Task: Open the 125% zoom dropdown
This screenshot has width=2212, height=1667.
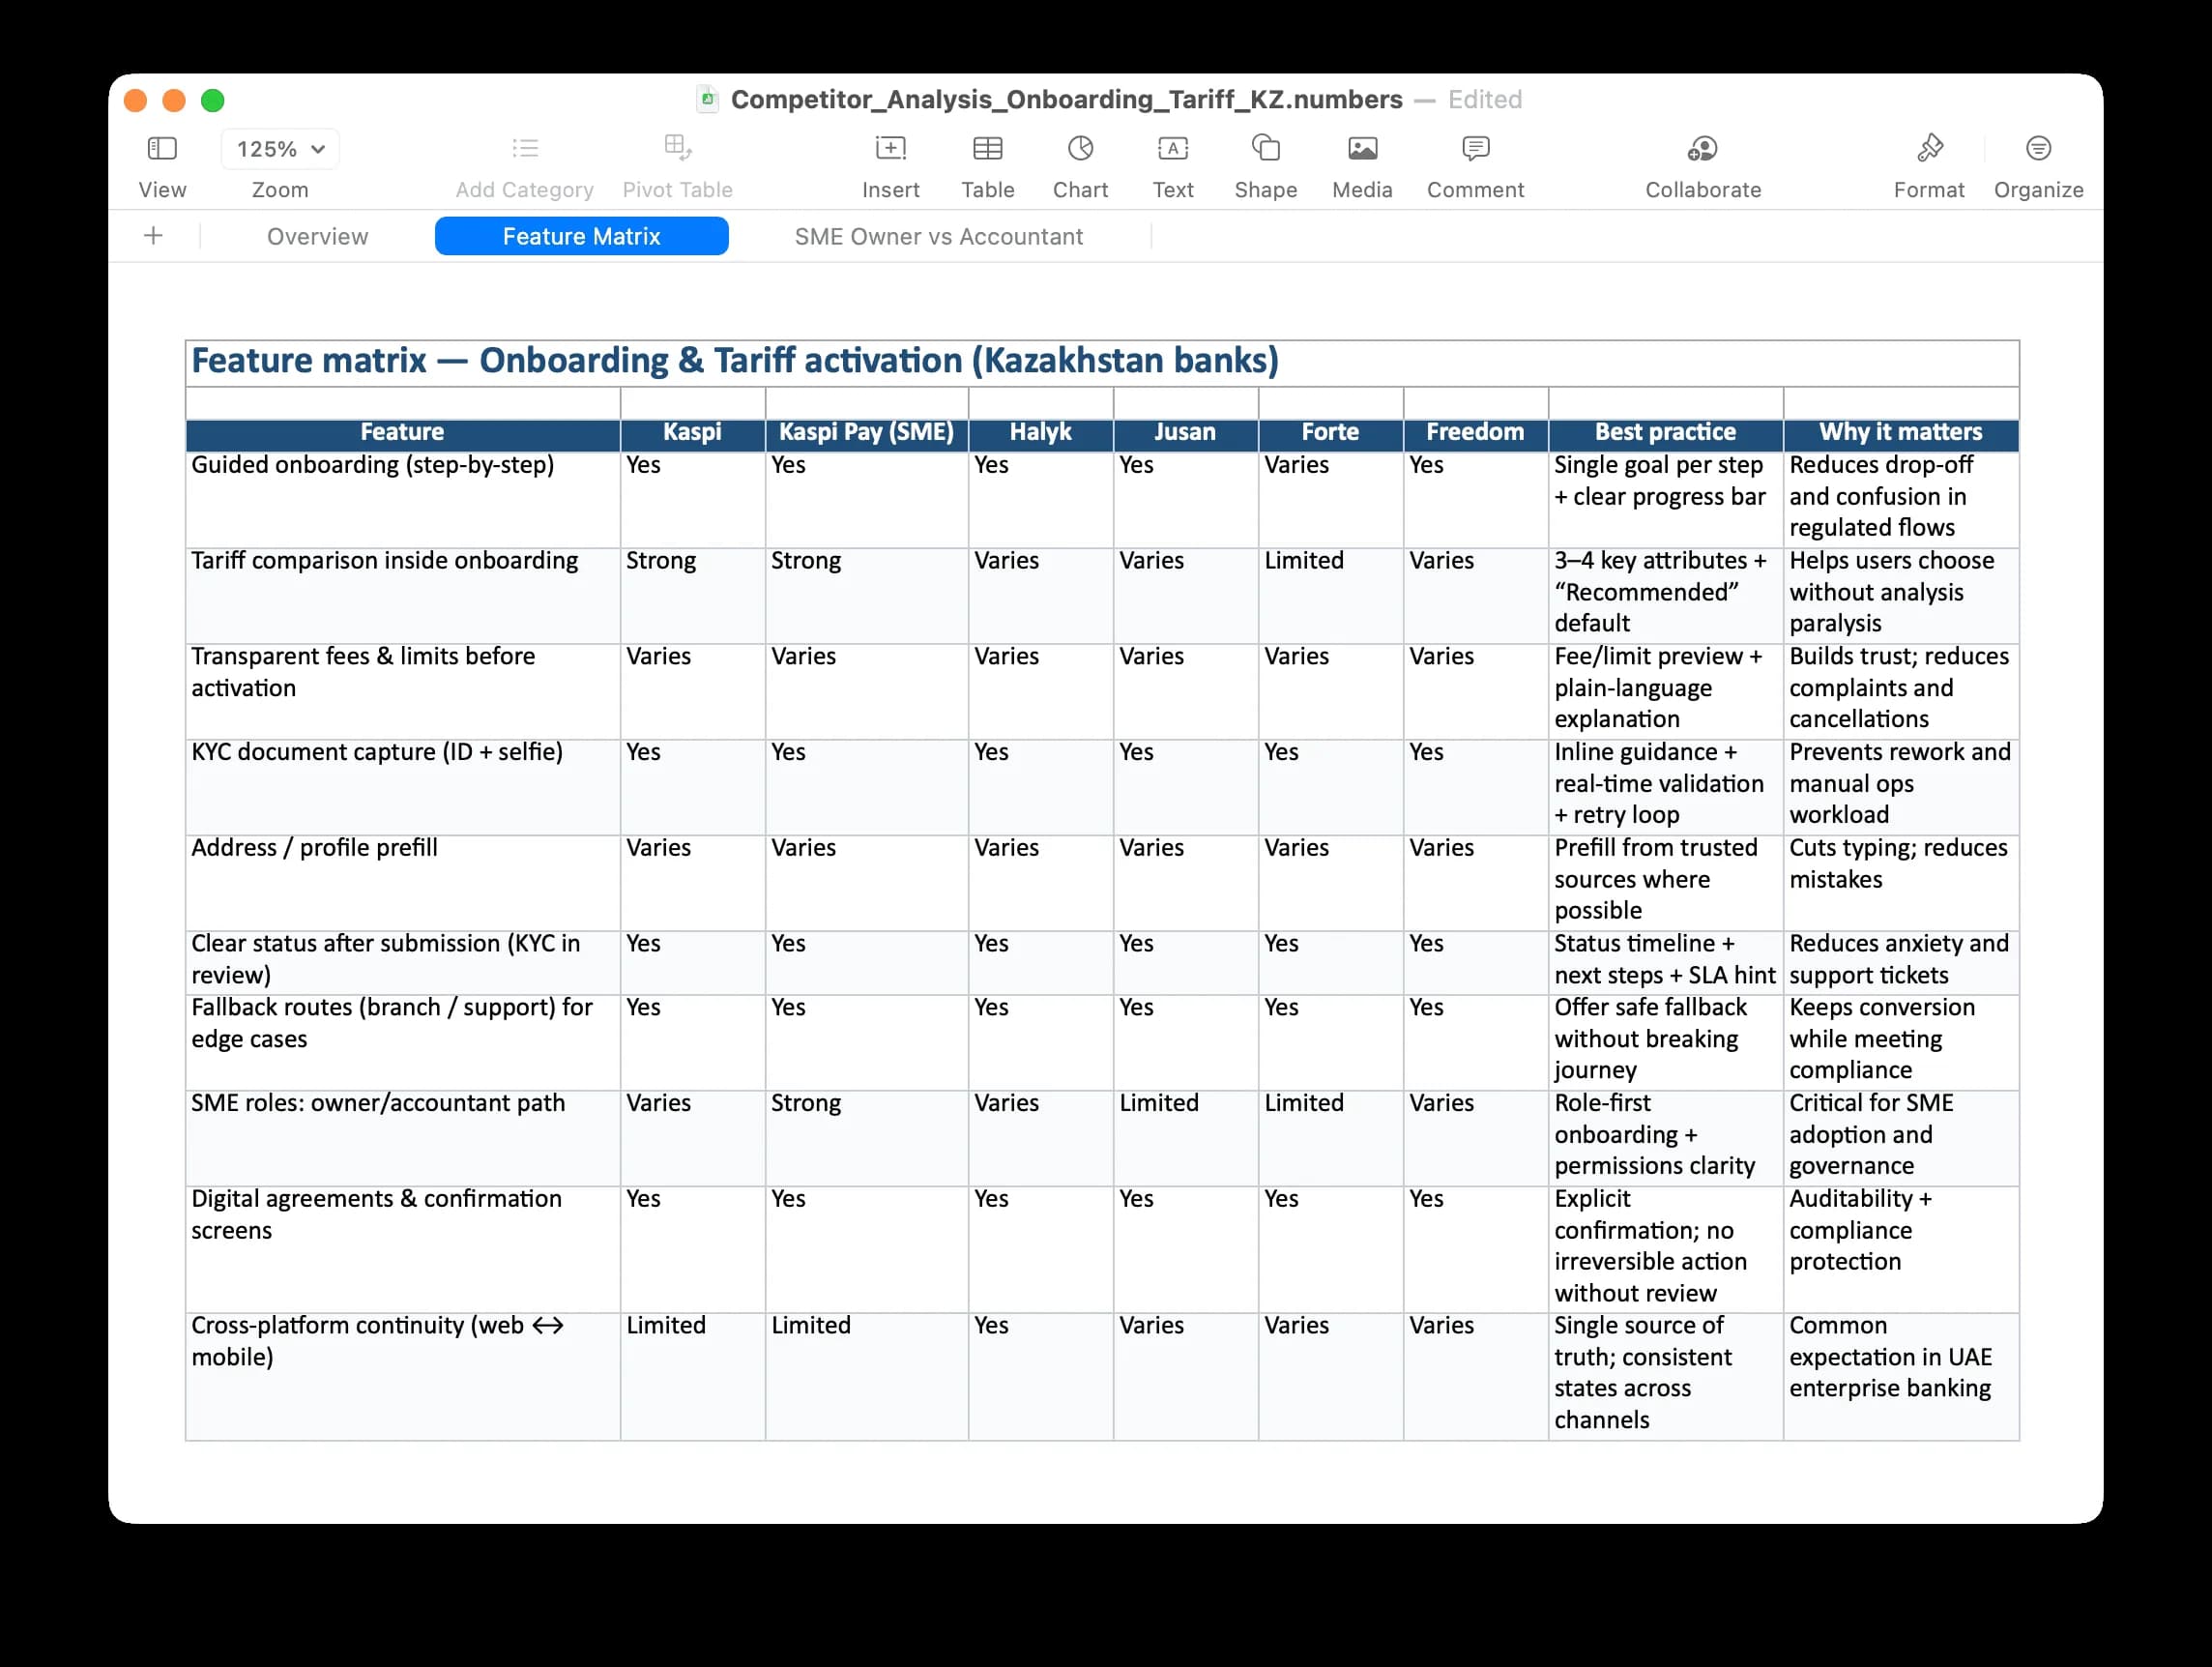Action: click(279, 148)
